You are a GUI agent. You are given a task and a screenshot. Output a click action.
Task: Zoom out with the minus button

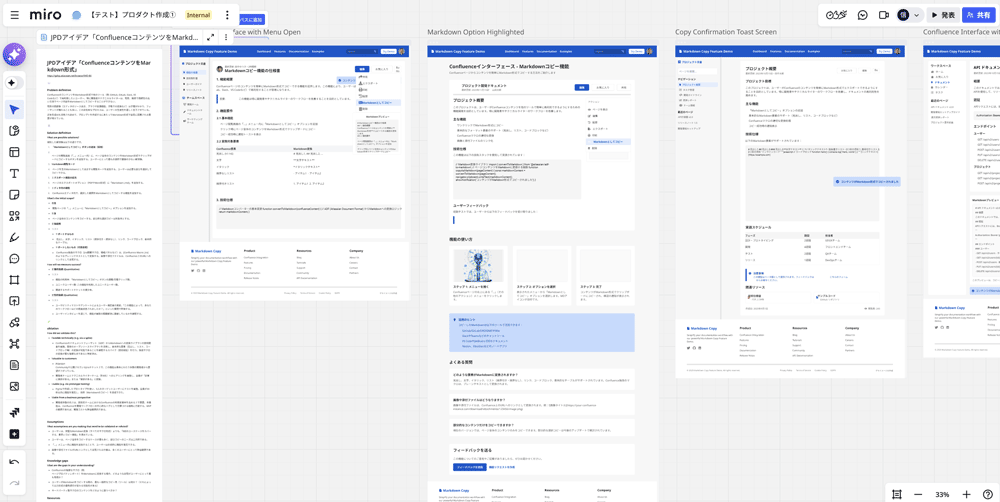pyautogui.click(x=918, y=494)
